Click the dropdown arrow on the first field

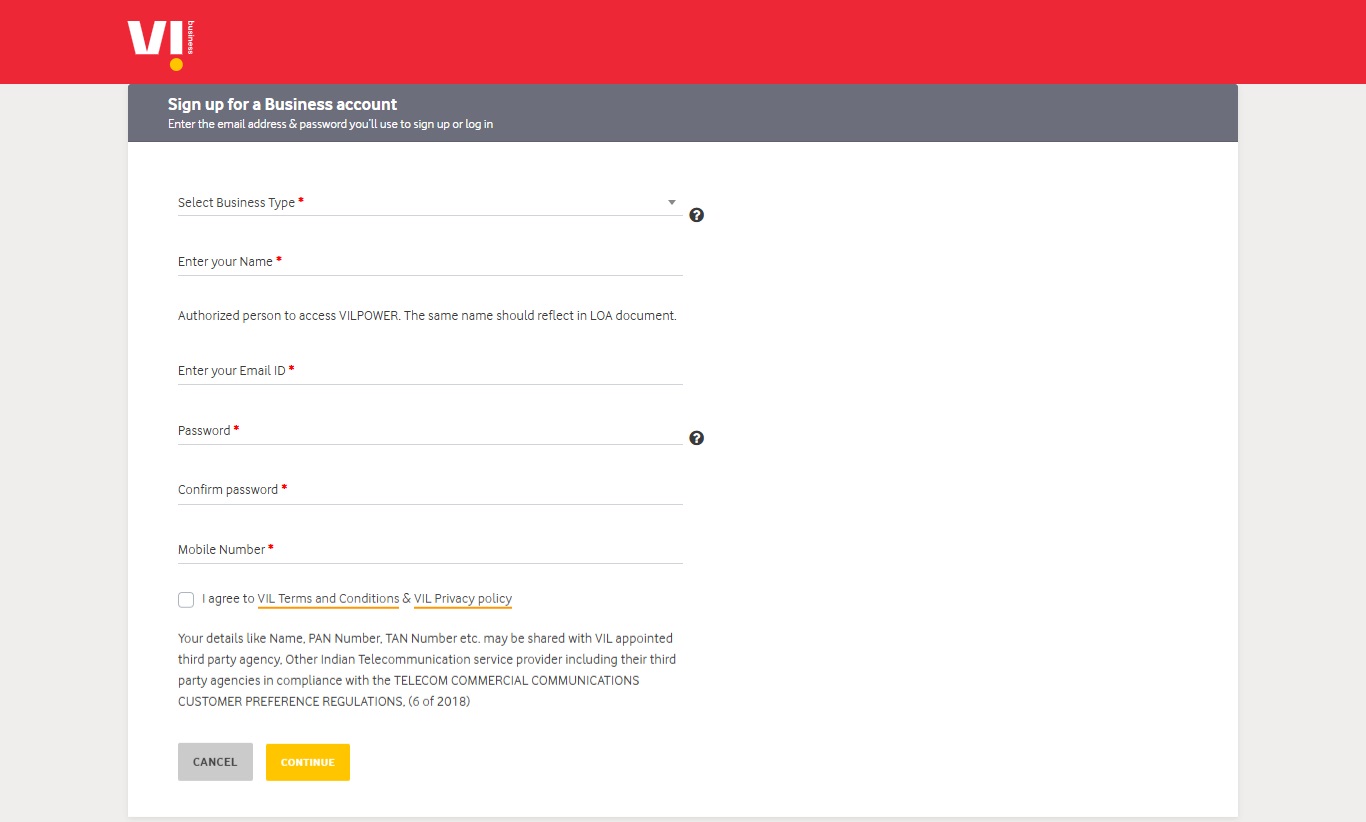pos(671,202)
